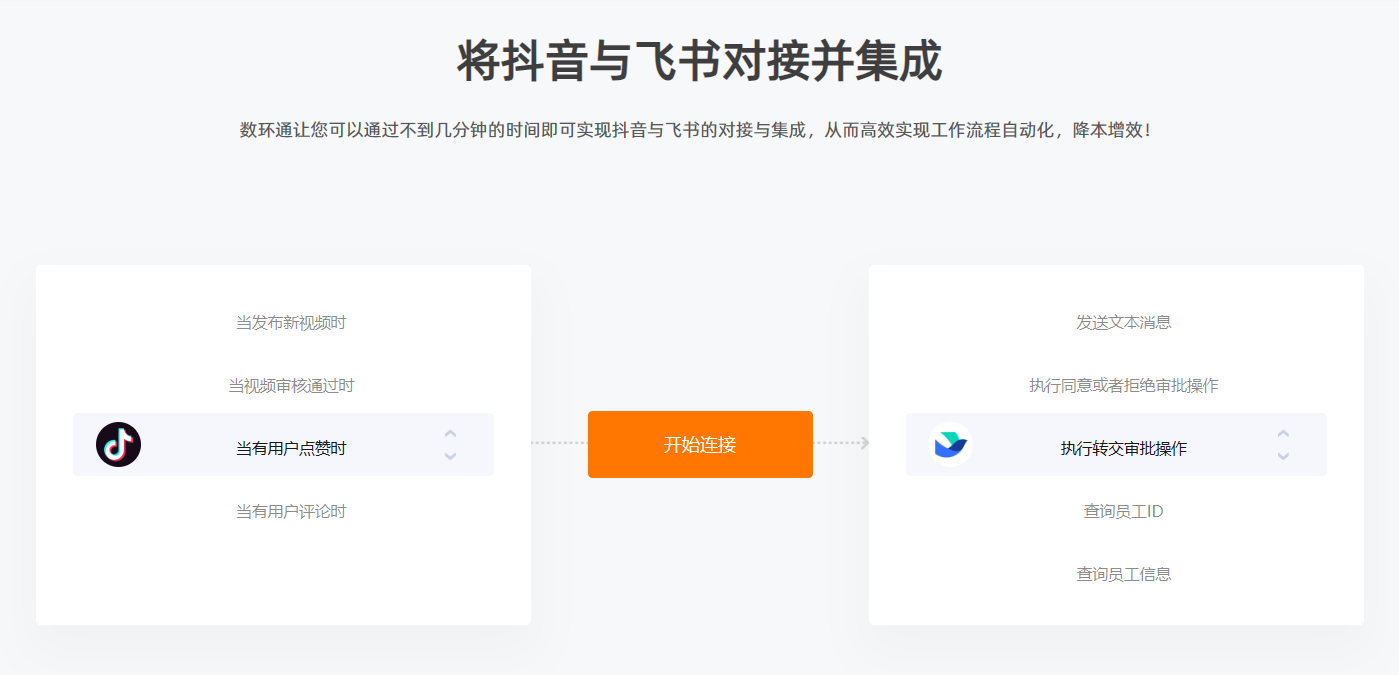The width and height of the screenshot is (1399, 675).
Task: Select highlighted 当有用户点赞时 trigger row
Action: 283,444
